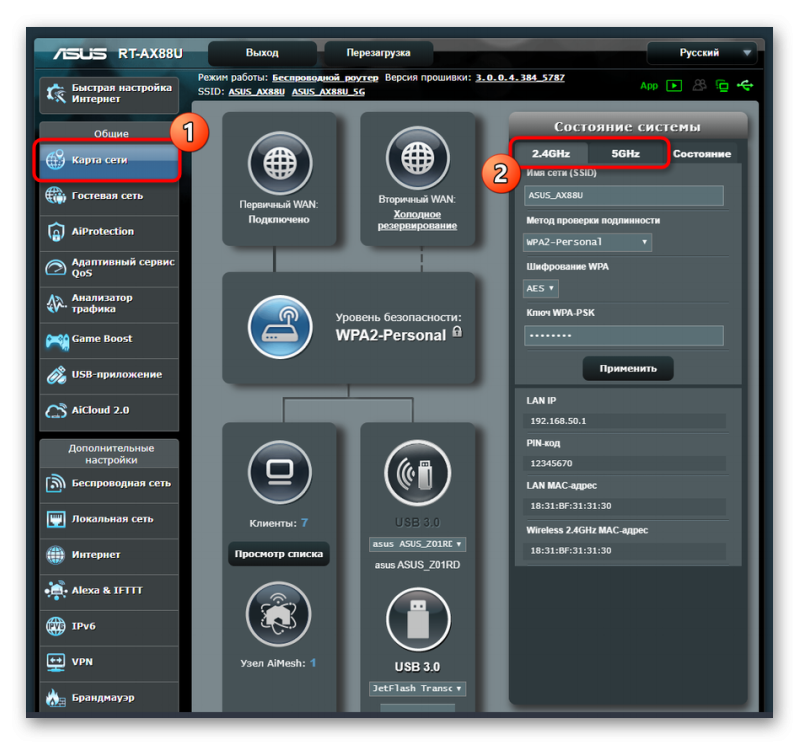
Task: Click the Первичный WAN globe icon
Action: (280, 163)
